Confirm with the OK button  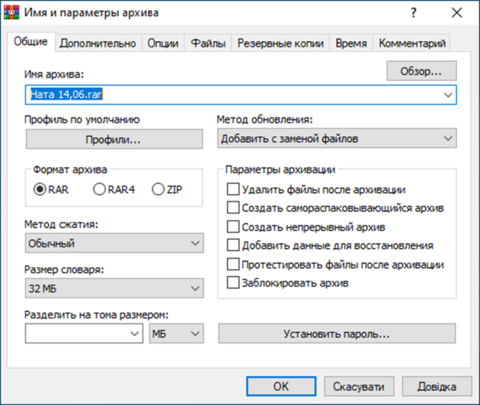pos(281,386)
